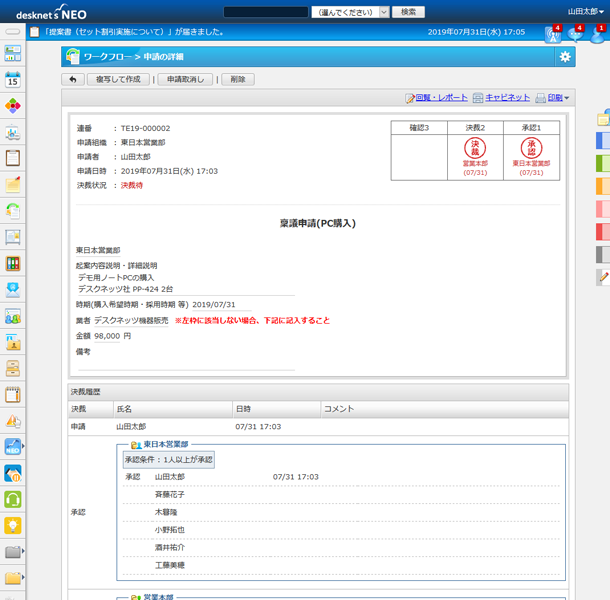This screenshot has height=600, width=610.
Task: Click the top search text field
Action: pos(265,11)
